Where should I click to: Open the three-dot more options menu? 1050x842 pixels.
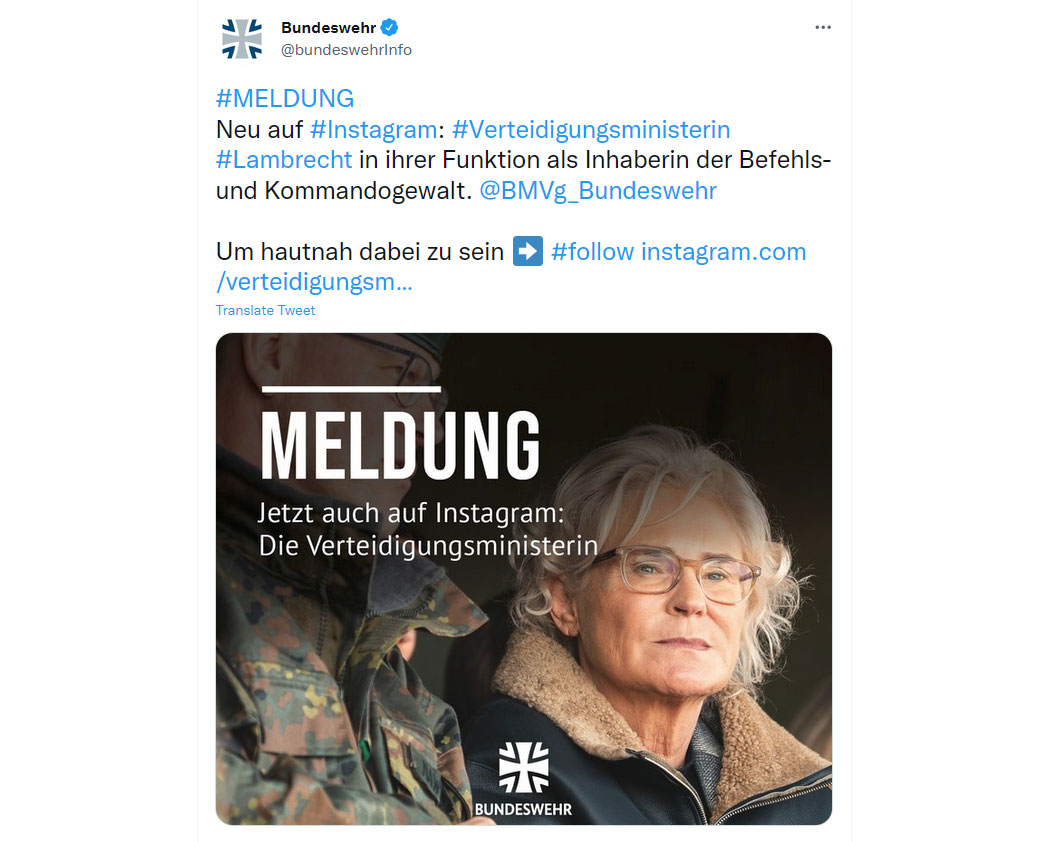coord(823,27)
